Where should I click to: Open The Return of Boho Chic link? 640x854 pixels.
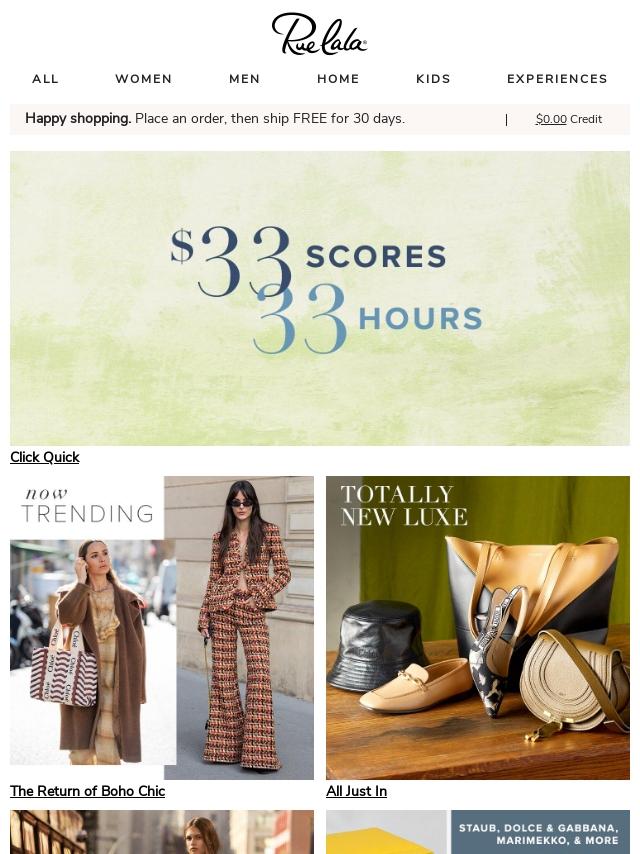coord(87,791)
